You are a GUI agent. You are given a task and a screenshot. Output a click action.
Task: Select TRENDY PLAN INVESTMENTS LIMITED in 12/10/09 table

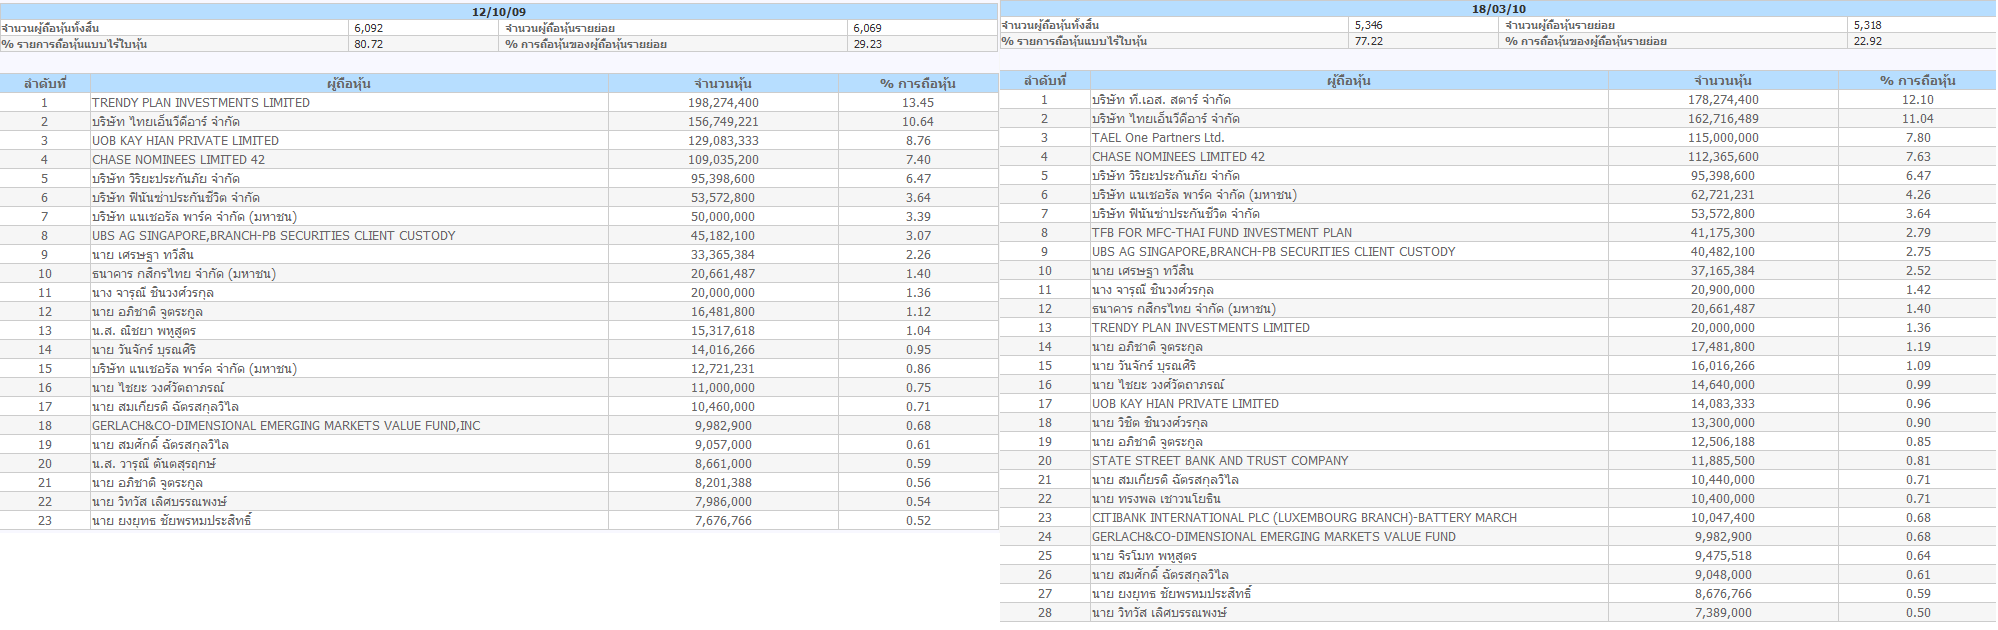[x=201, y=103]
